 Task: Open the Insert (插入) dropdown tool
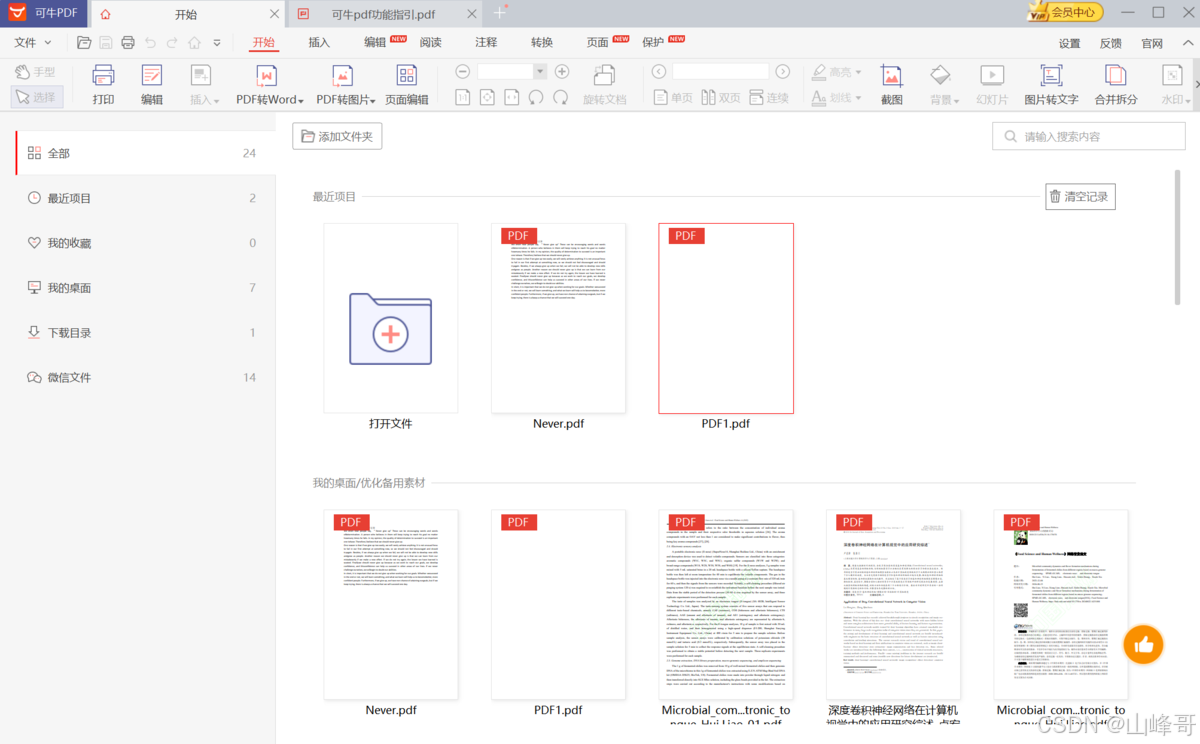coord(204,85)
